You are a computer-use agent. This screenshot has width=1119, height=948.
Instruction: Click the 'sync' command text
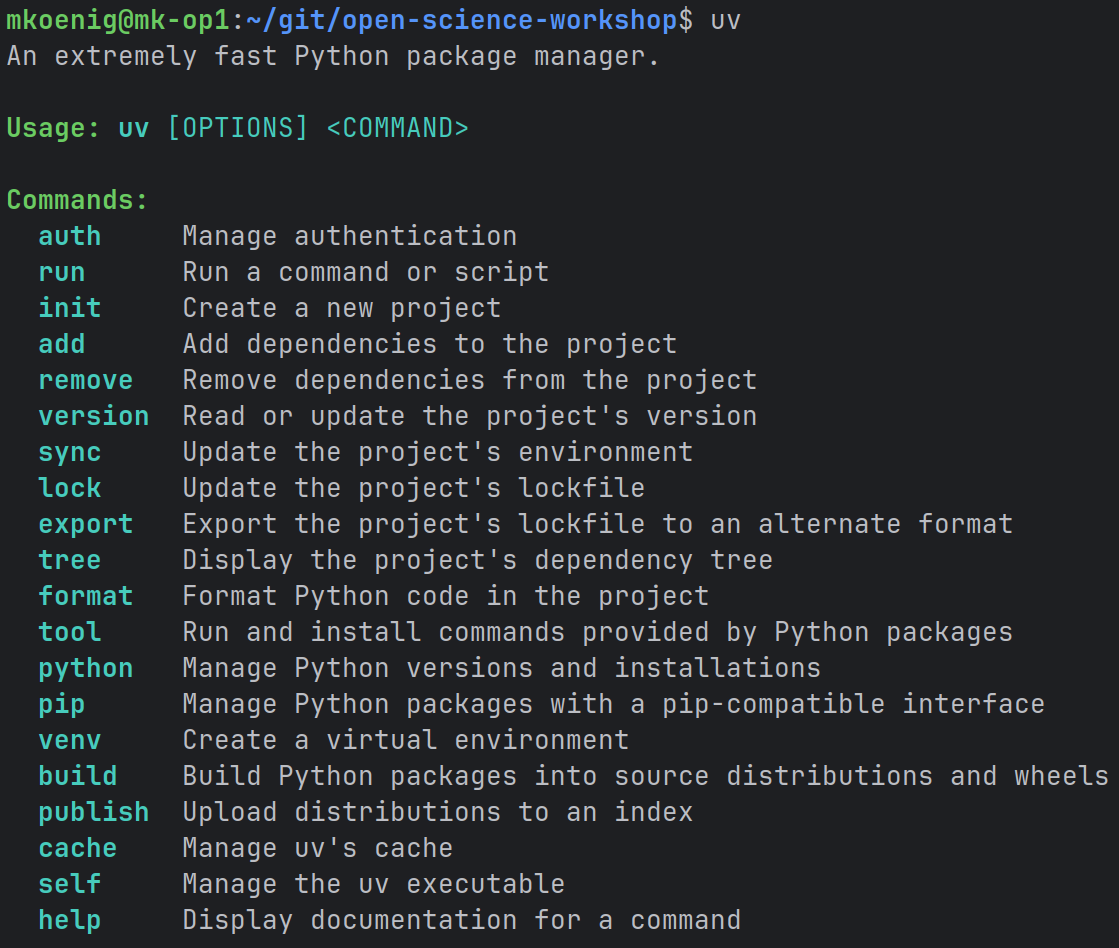tap(70, 452)
